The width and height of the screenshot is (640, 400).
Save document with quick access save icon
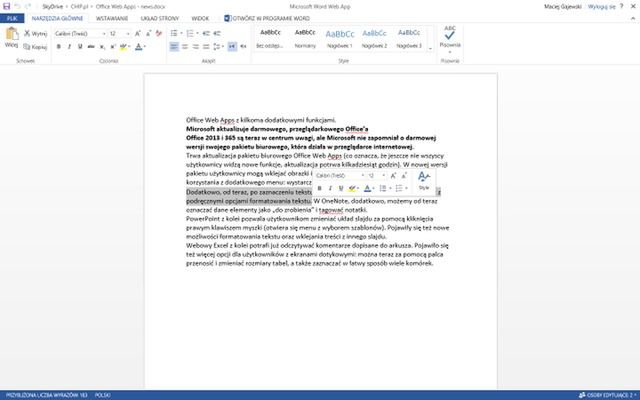(6, 7)
